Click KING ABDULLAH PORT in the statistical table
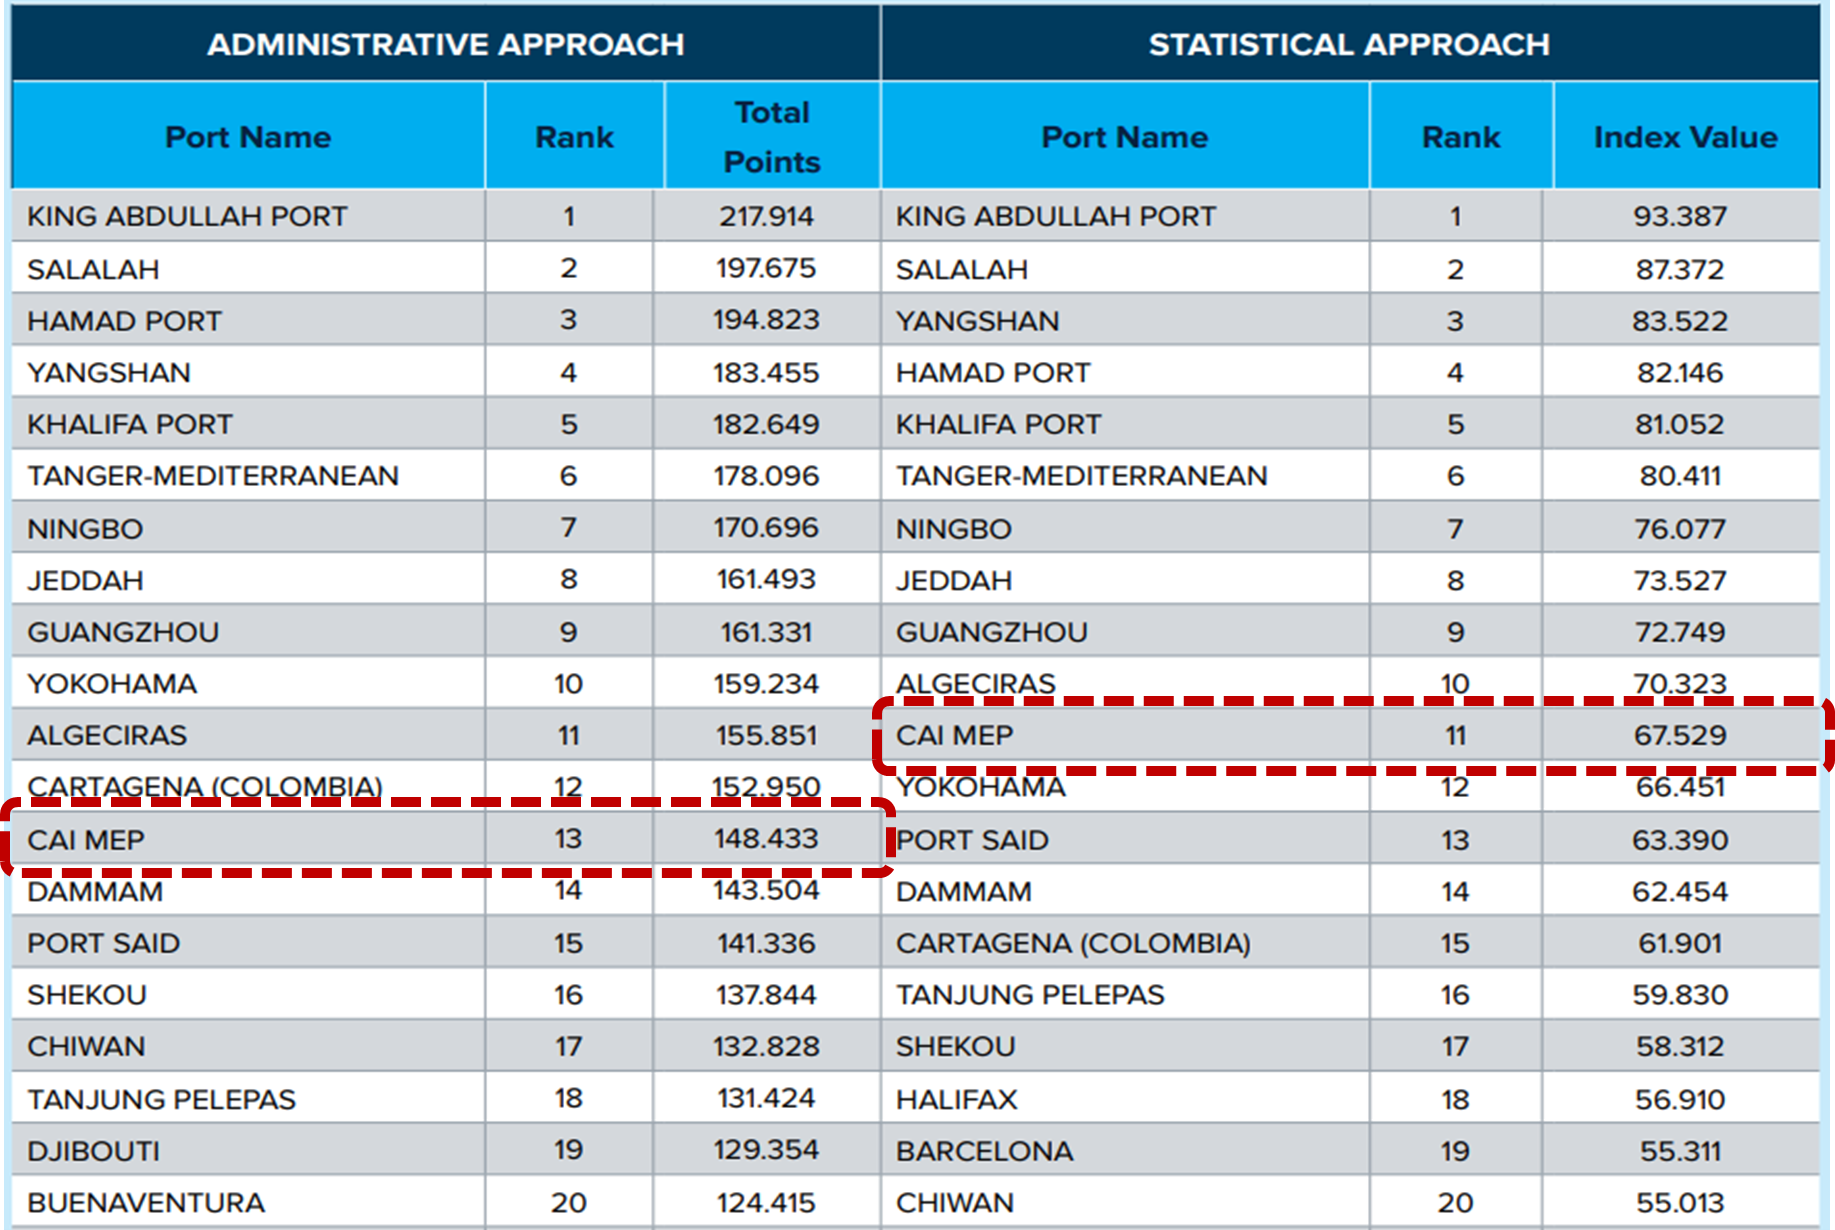The image size is (1835, 1230). [1056, 216]
